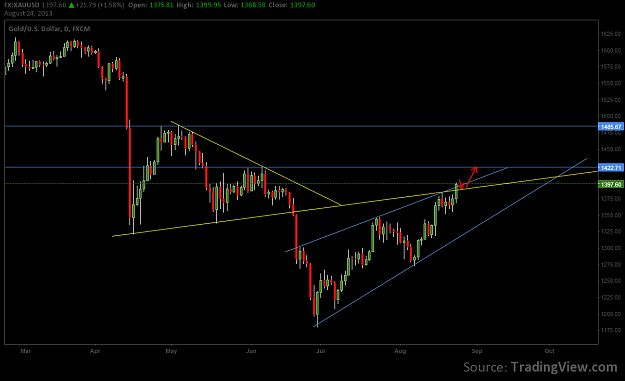
Task: Click the 1375.00 price axis label
Action: 611,199
